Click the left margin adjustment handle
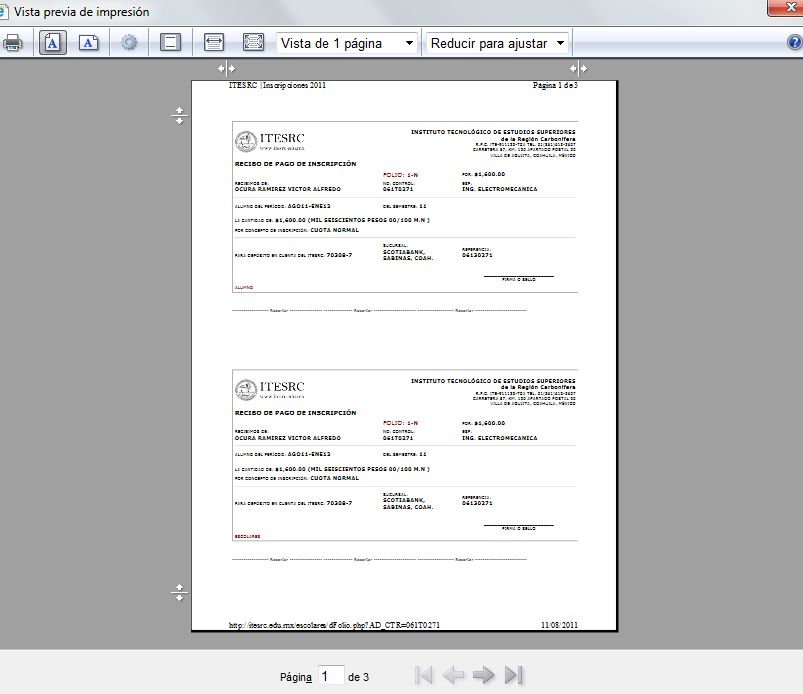803x694 pixels. 228,69
